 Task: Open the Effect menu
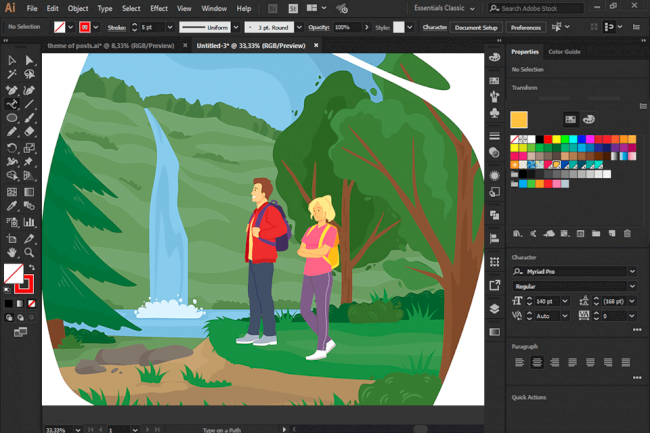158,8
